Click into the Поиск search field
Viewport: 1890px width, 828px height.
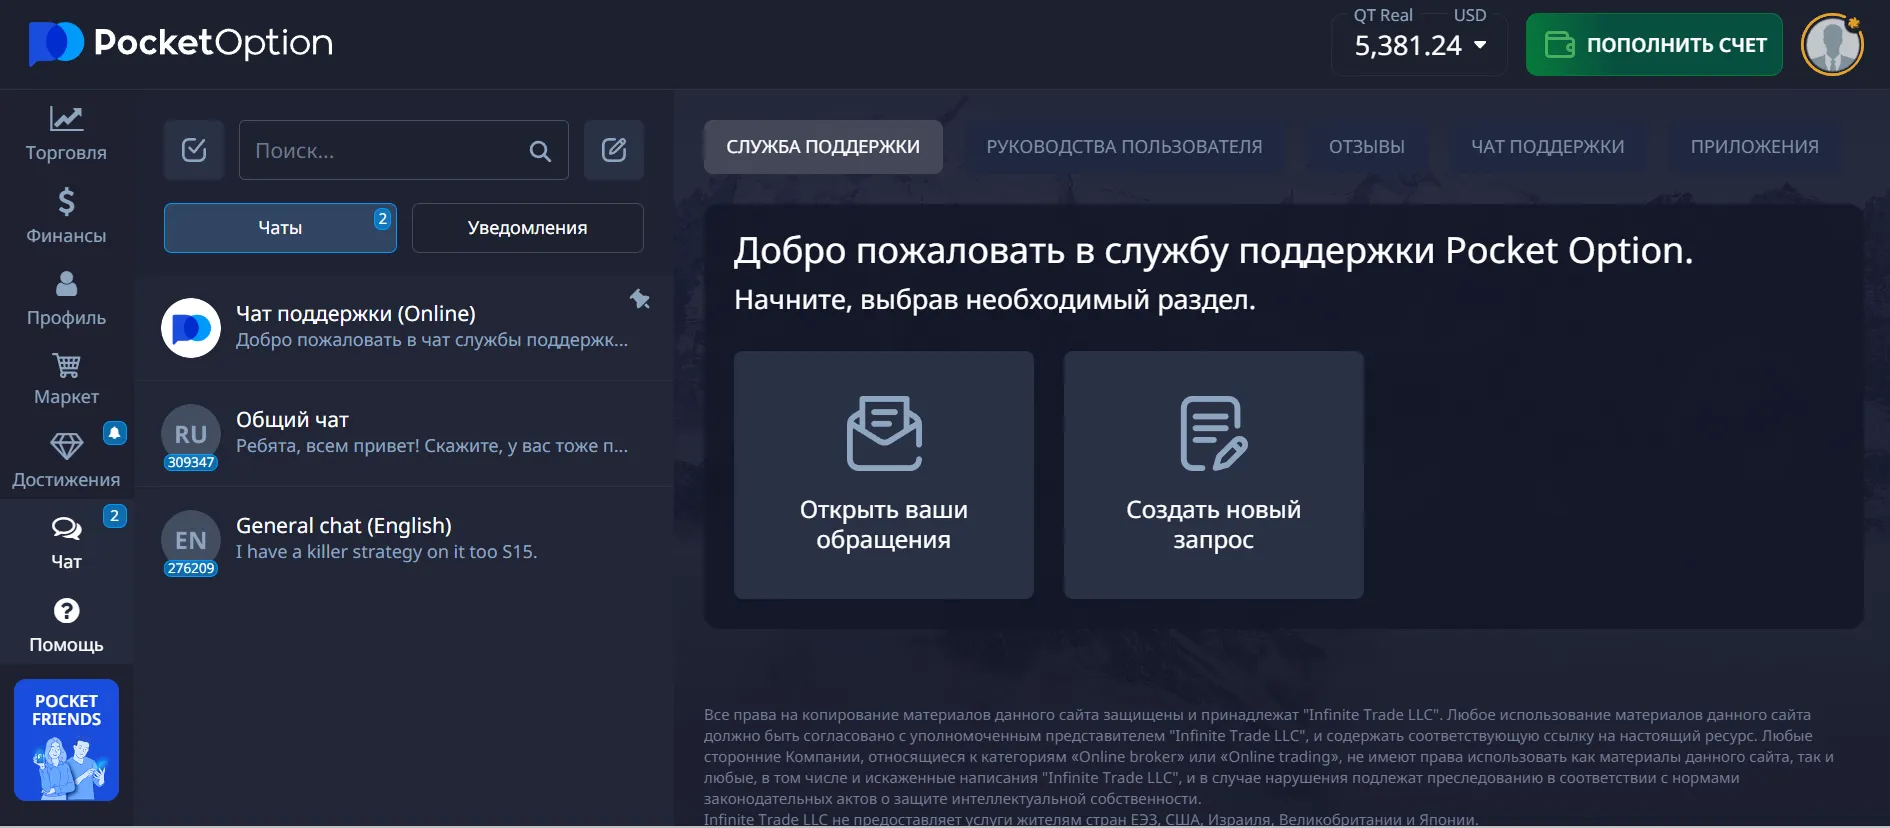(385, 151)
